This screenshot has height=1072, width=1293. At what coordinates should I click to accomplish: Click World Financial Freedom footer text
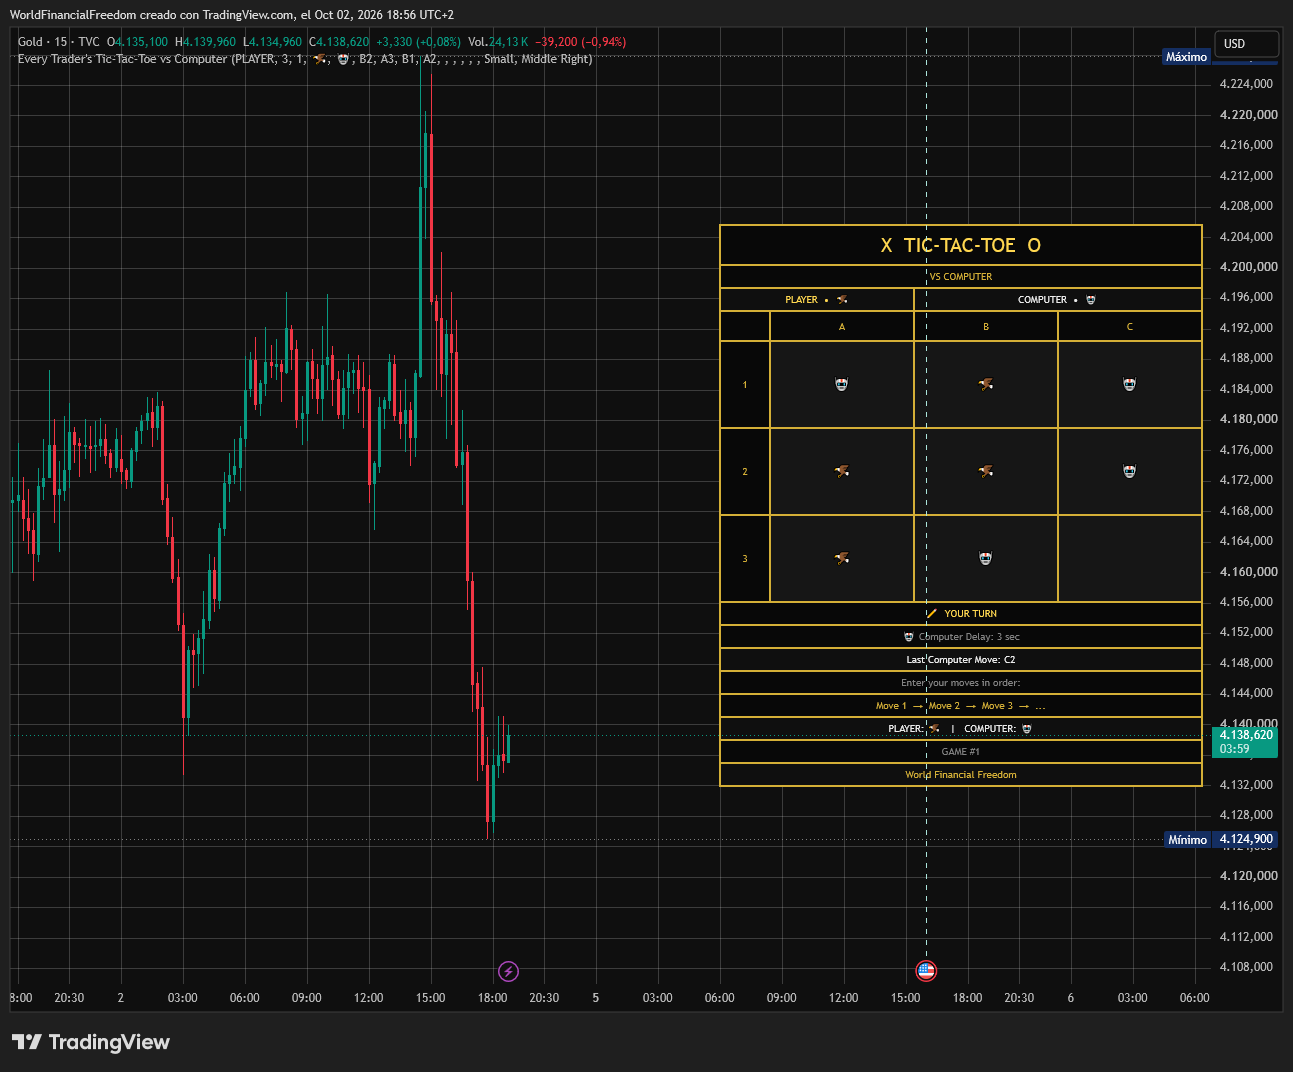click(961, 775)
